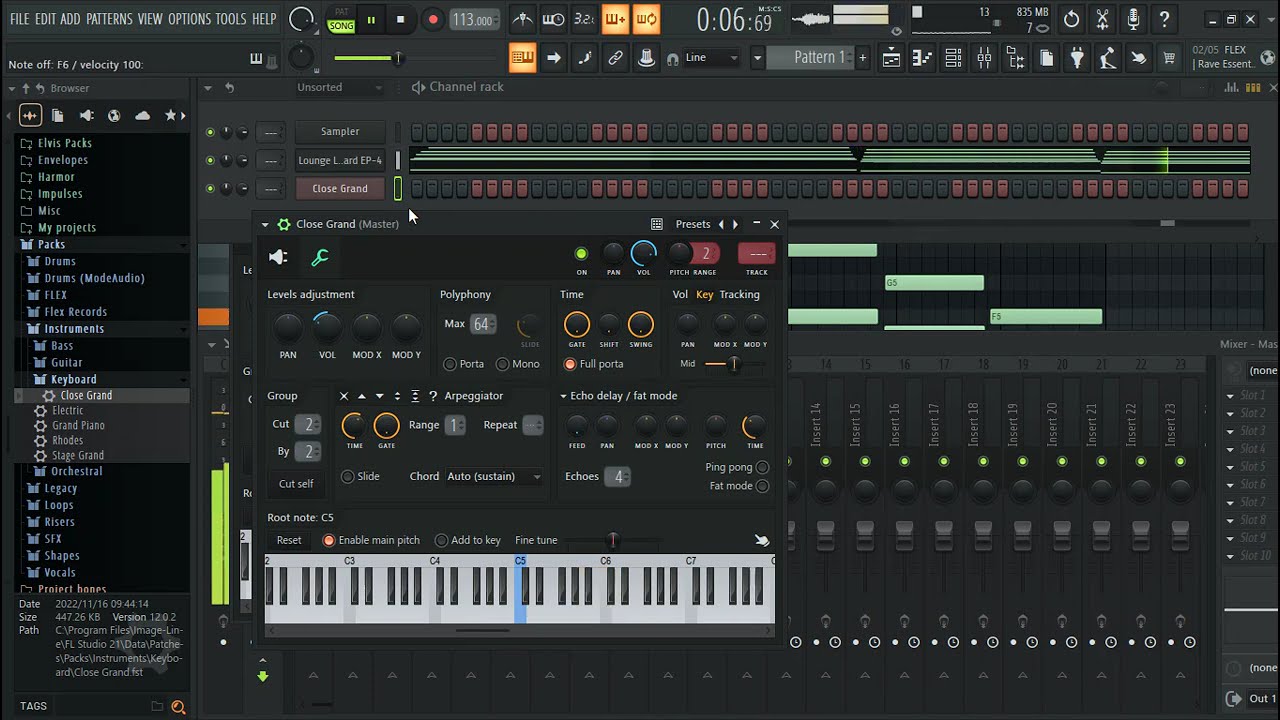Image resolution: width=1280 pixels, height=720 pixels.
Task: Open Close Grand window menu arrow
Action: (x=265, y=224)
